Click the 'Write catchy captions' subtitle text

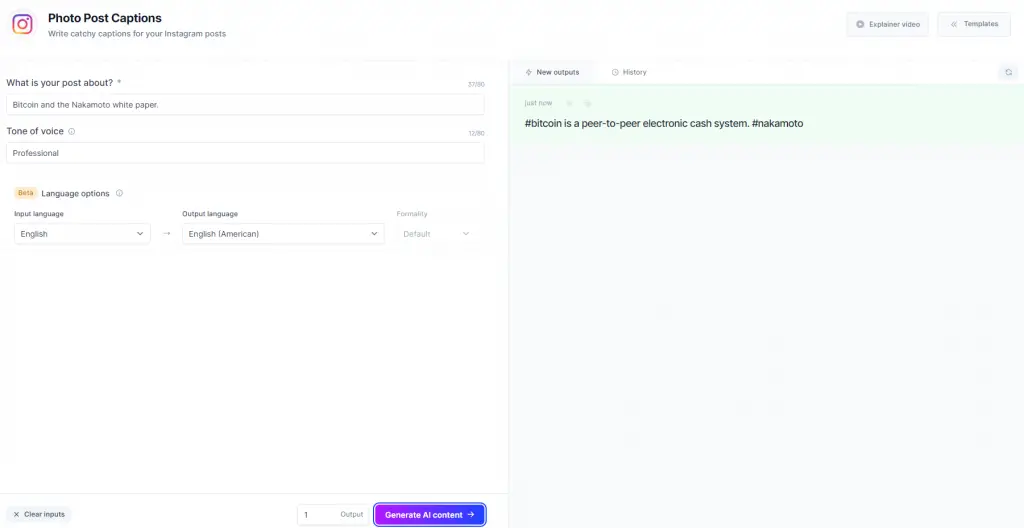[x=137, y=34]
